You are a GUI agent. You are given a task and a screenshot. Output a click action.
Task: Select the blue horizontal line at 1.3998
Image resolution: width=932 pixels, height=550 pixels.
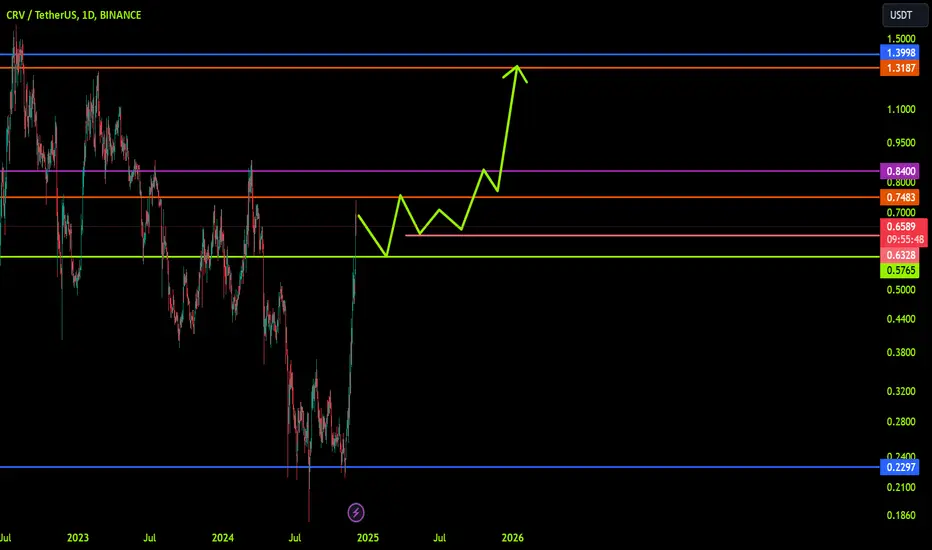(440, 54)
